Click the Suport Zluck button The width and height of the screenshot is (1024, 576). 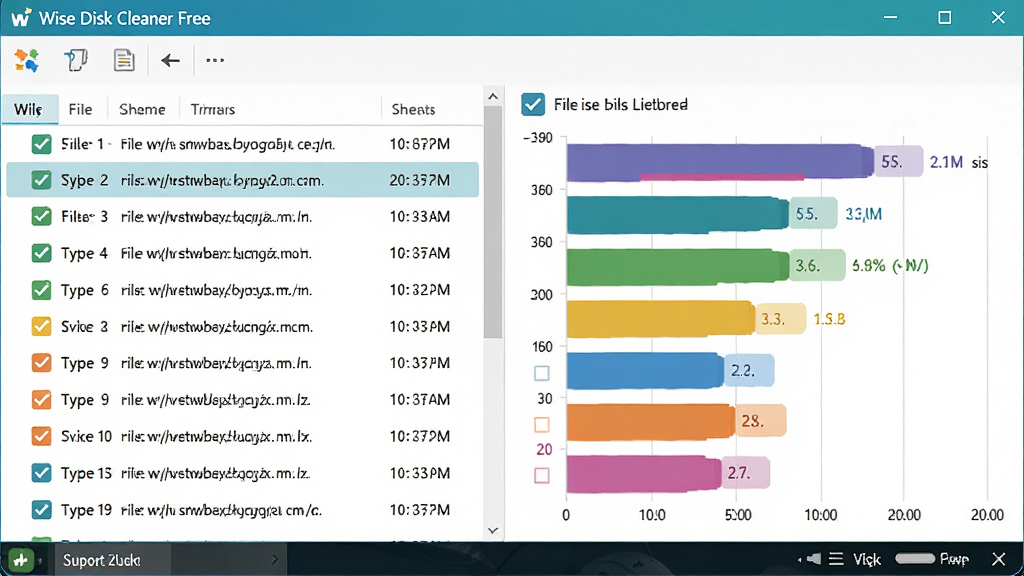[170, 560]
